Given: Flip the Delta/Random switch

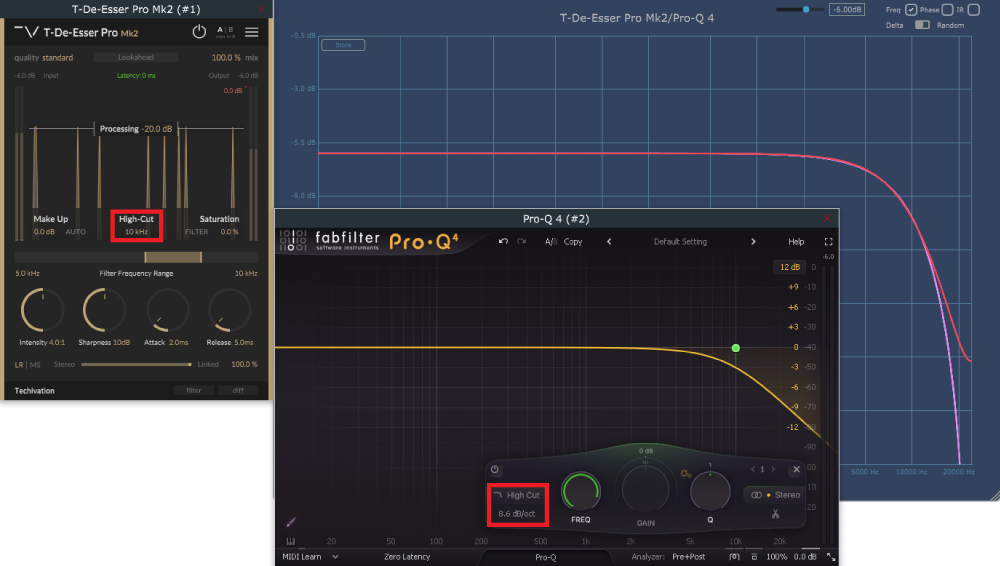Looking at the screenshot, I should coord(922,25).
